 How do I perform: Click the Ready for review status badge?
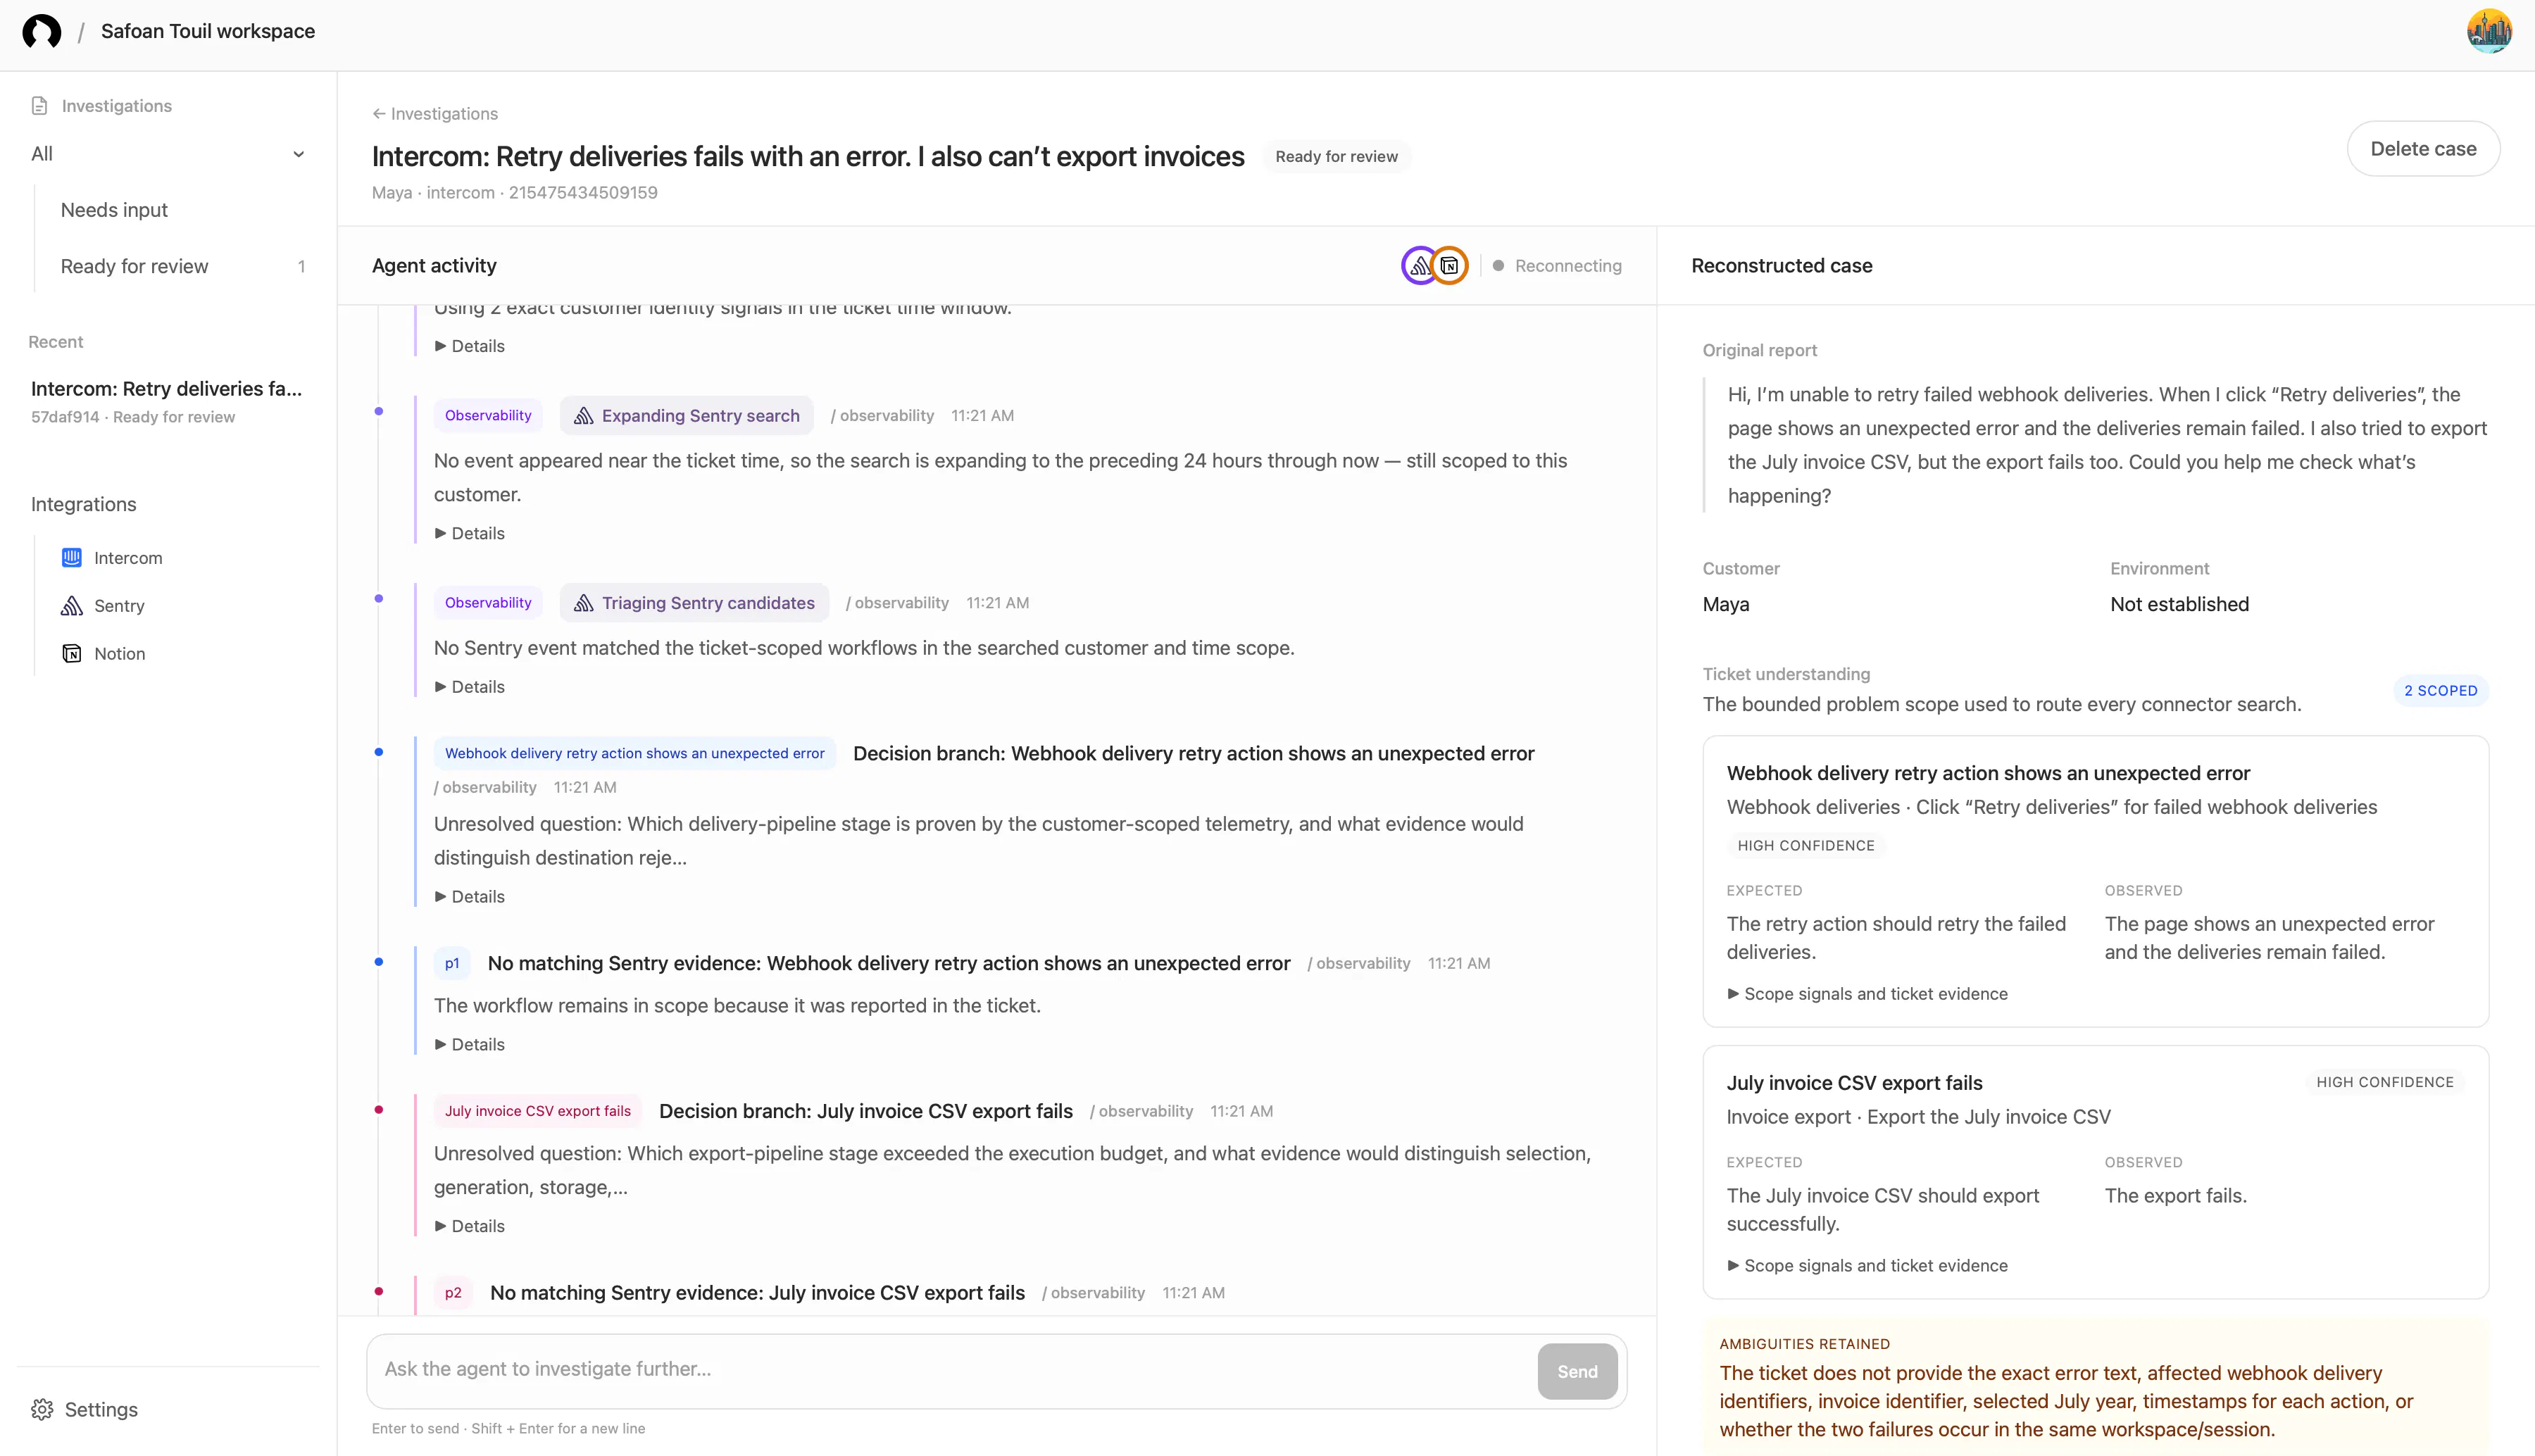[1337, 157]
